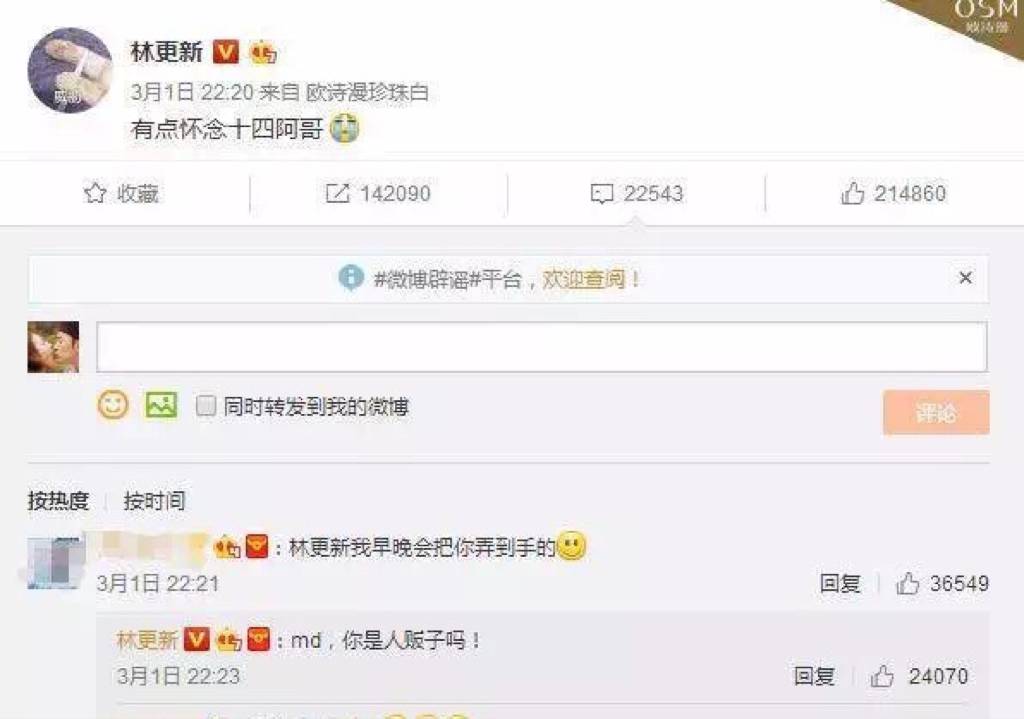Open the comment bubble icon showing 22543
The width and height of the screenshot is (1024, 719).
601,194
